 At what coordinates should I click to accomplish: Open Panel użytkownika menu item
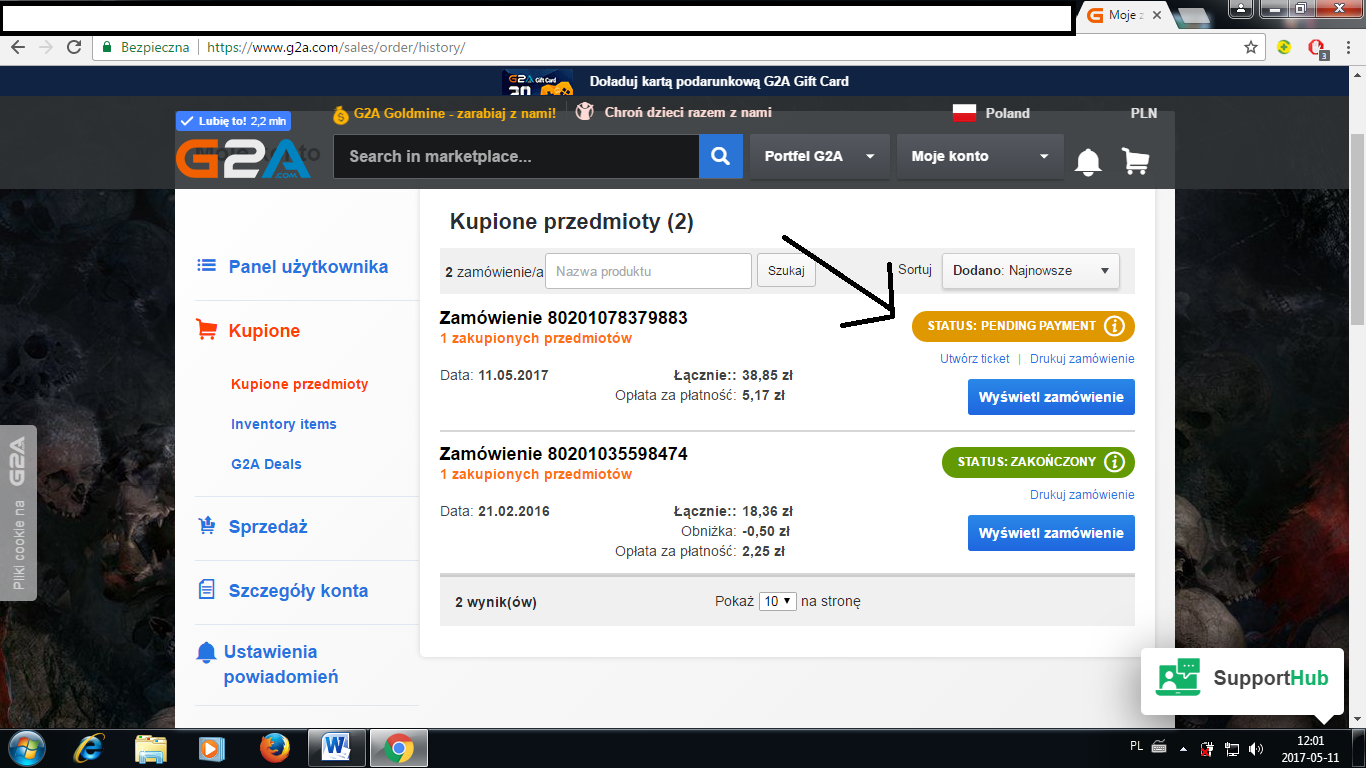(308, 267)
